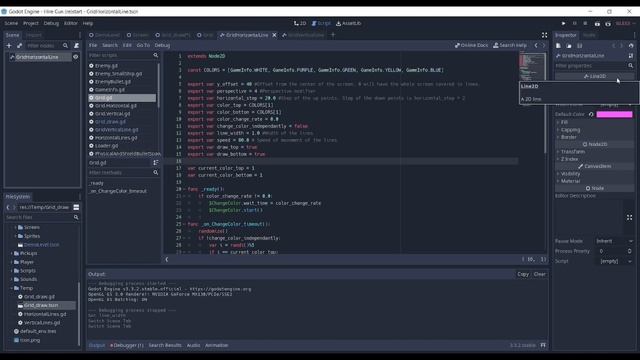The height and width of the screenshot is (360, 640).
Task: Toggle FileSystem split view mode icon
Action: [x=76, y=207]
